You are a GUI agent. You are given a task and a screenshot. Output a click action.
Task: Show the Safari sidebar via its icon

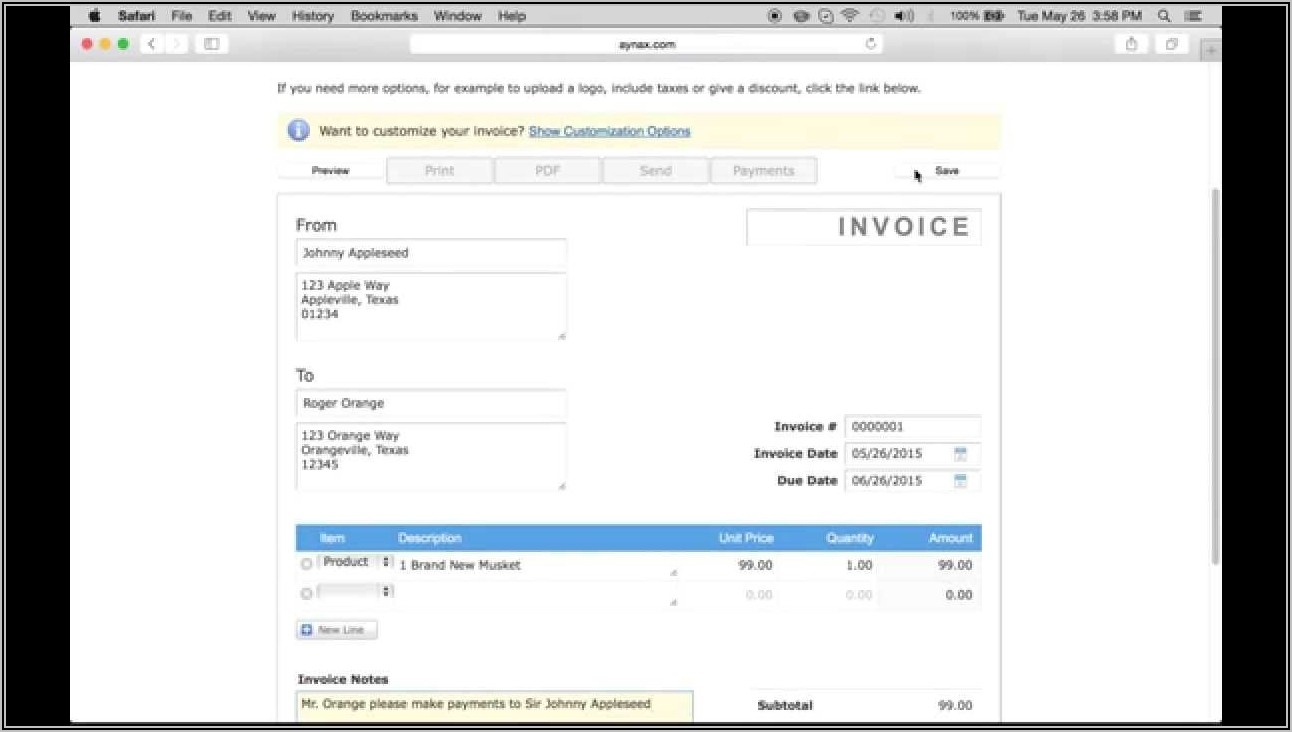tap(210, 44)
